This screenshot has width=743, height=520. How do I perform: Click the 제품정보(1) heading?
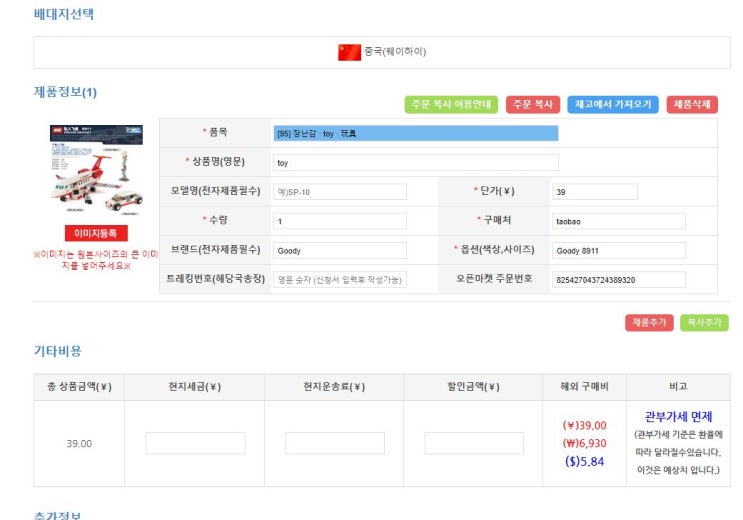click(x=65, y=92)
